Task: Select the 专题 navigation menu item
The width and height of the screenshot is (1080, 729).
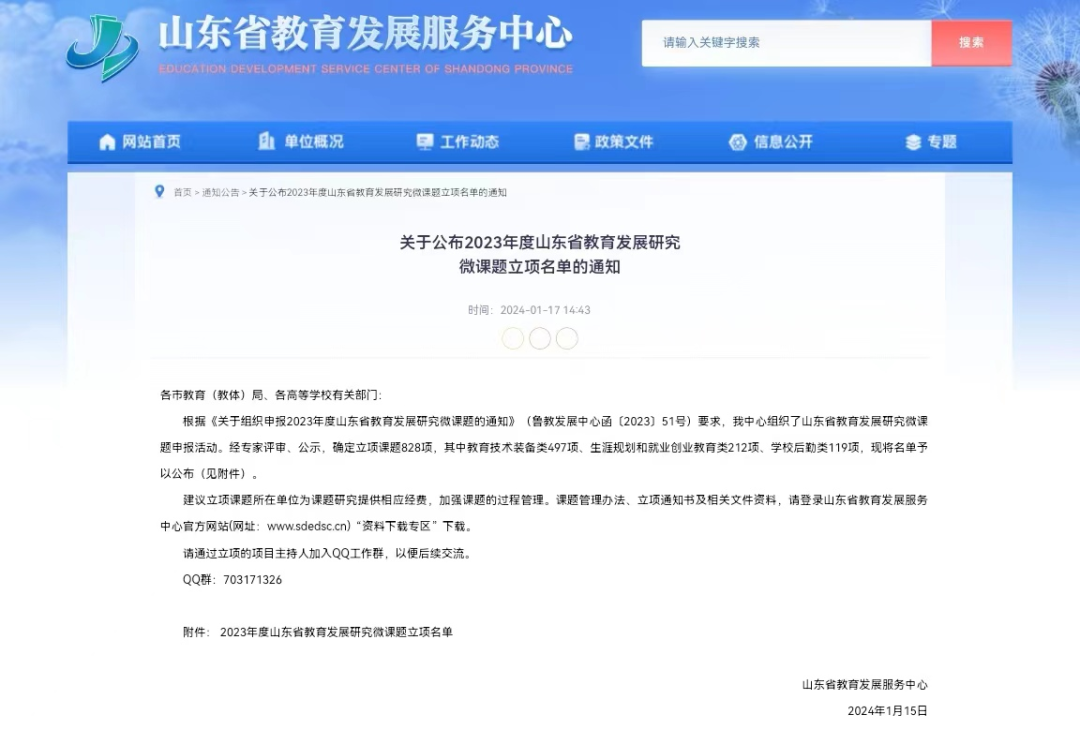Action: (941, 142)
